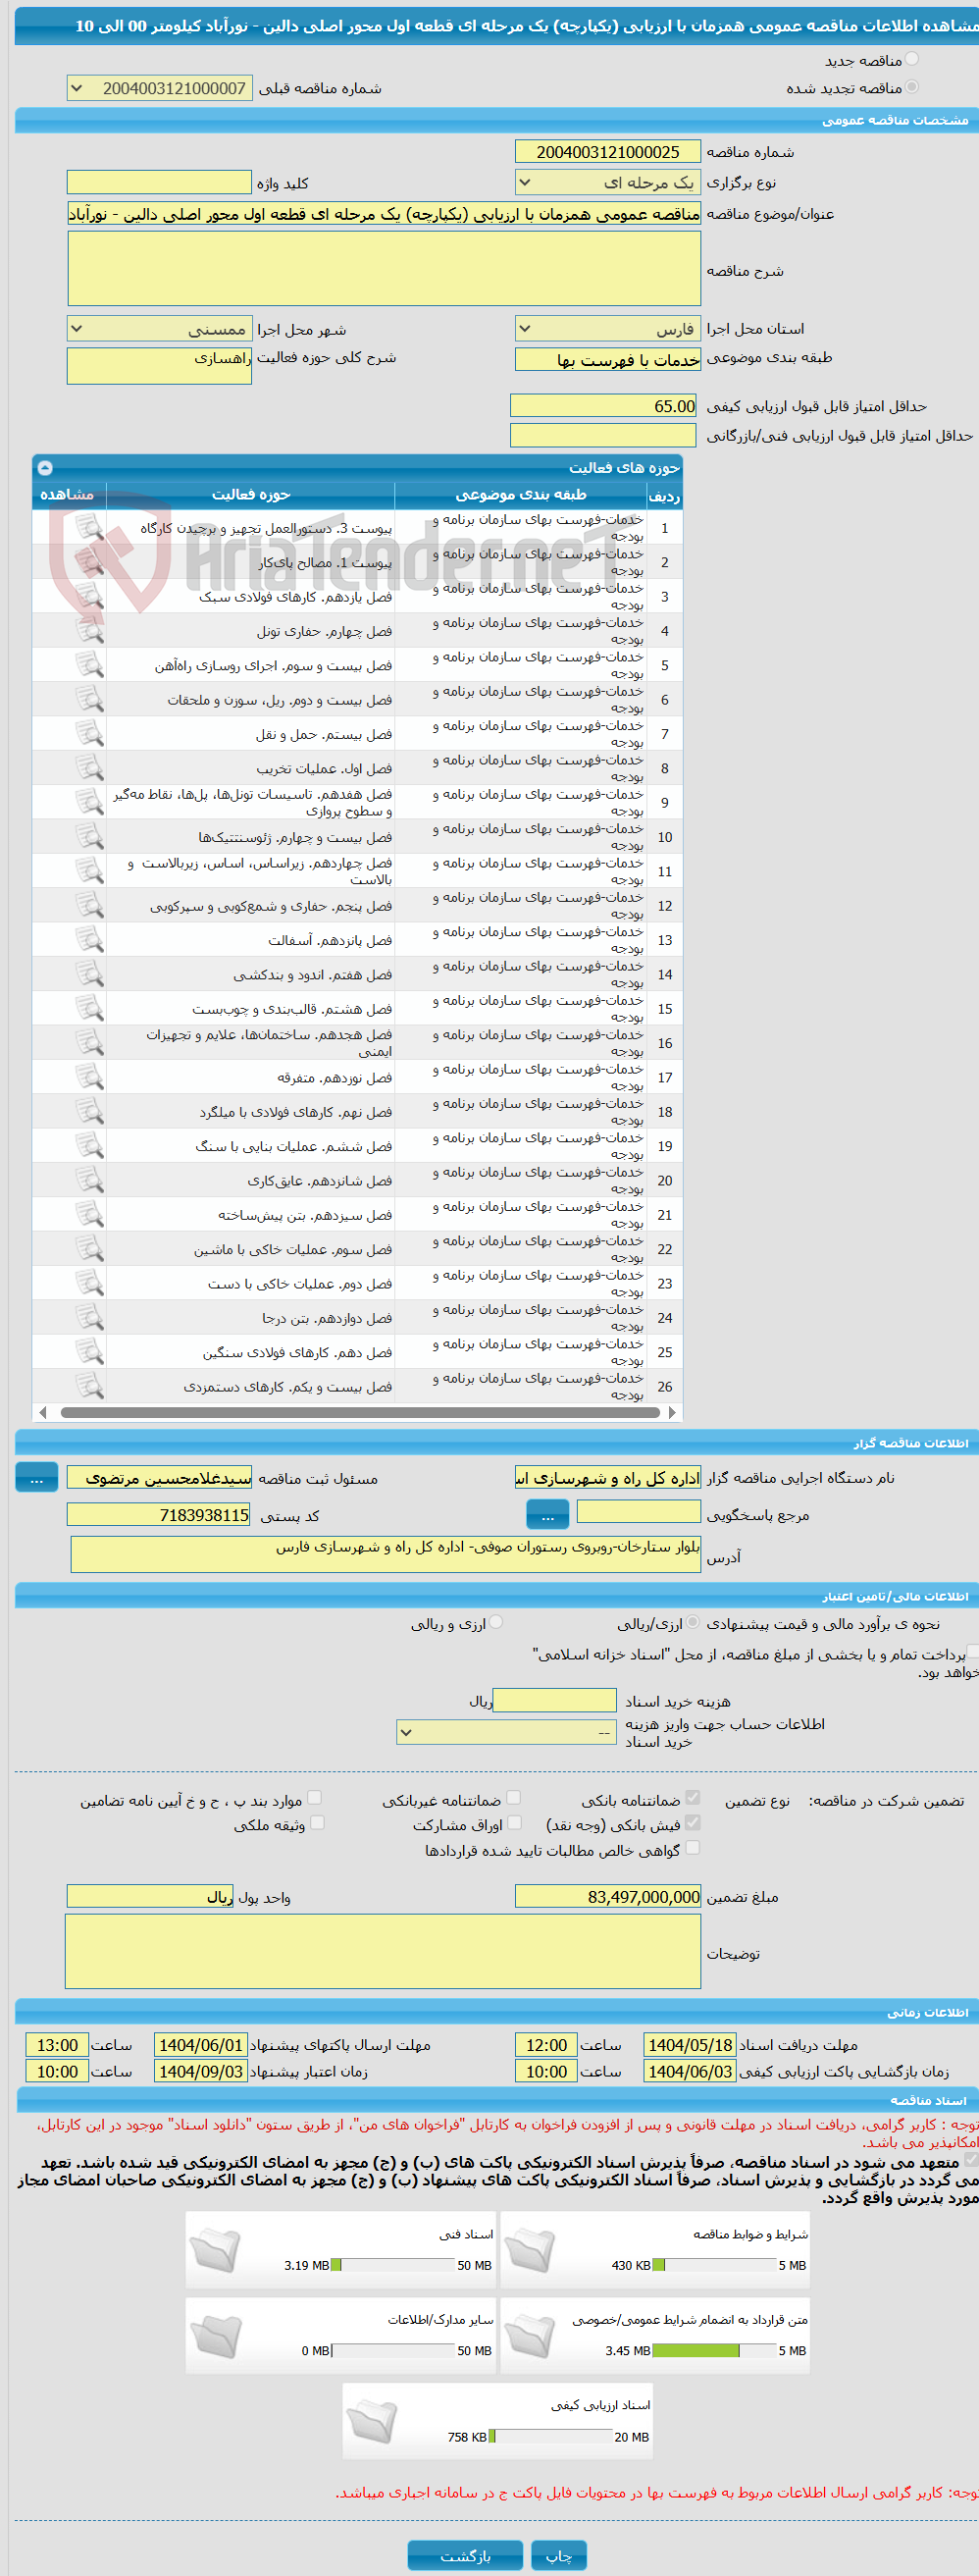Click ellipsis button beside مرجع پاسخگویی
The height and width of the screenshot is (2576, 979).
point(547,1515)
